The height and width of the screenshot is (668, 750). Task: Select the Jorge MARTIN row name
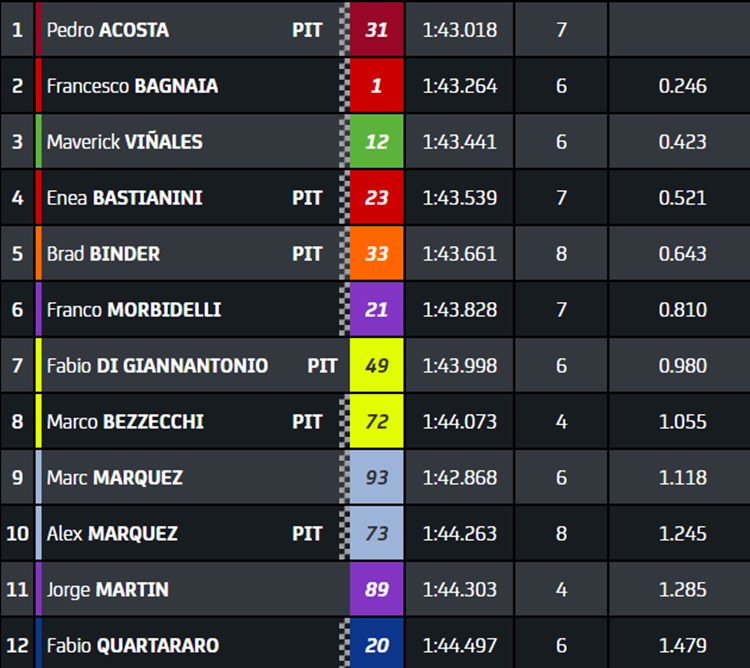108,589
